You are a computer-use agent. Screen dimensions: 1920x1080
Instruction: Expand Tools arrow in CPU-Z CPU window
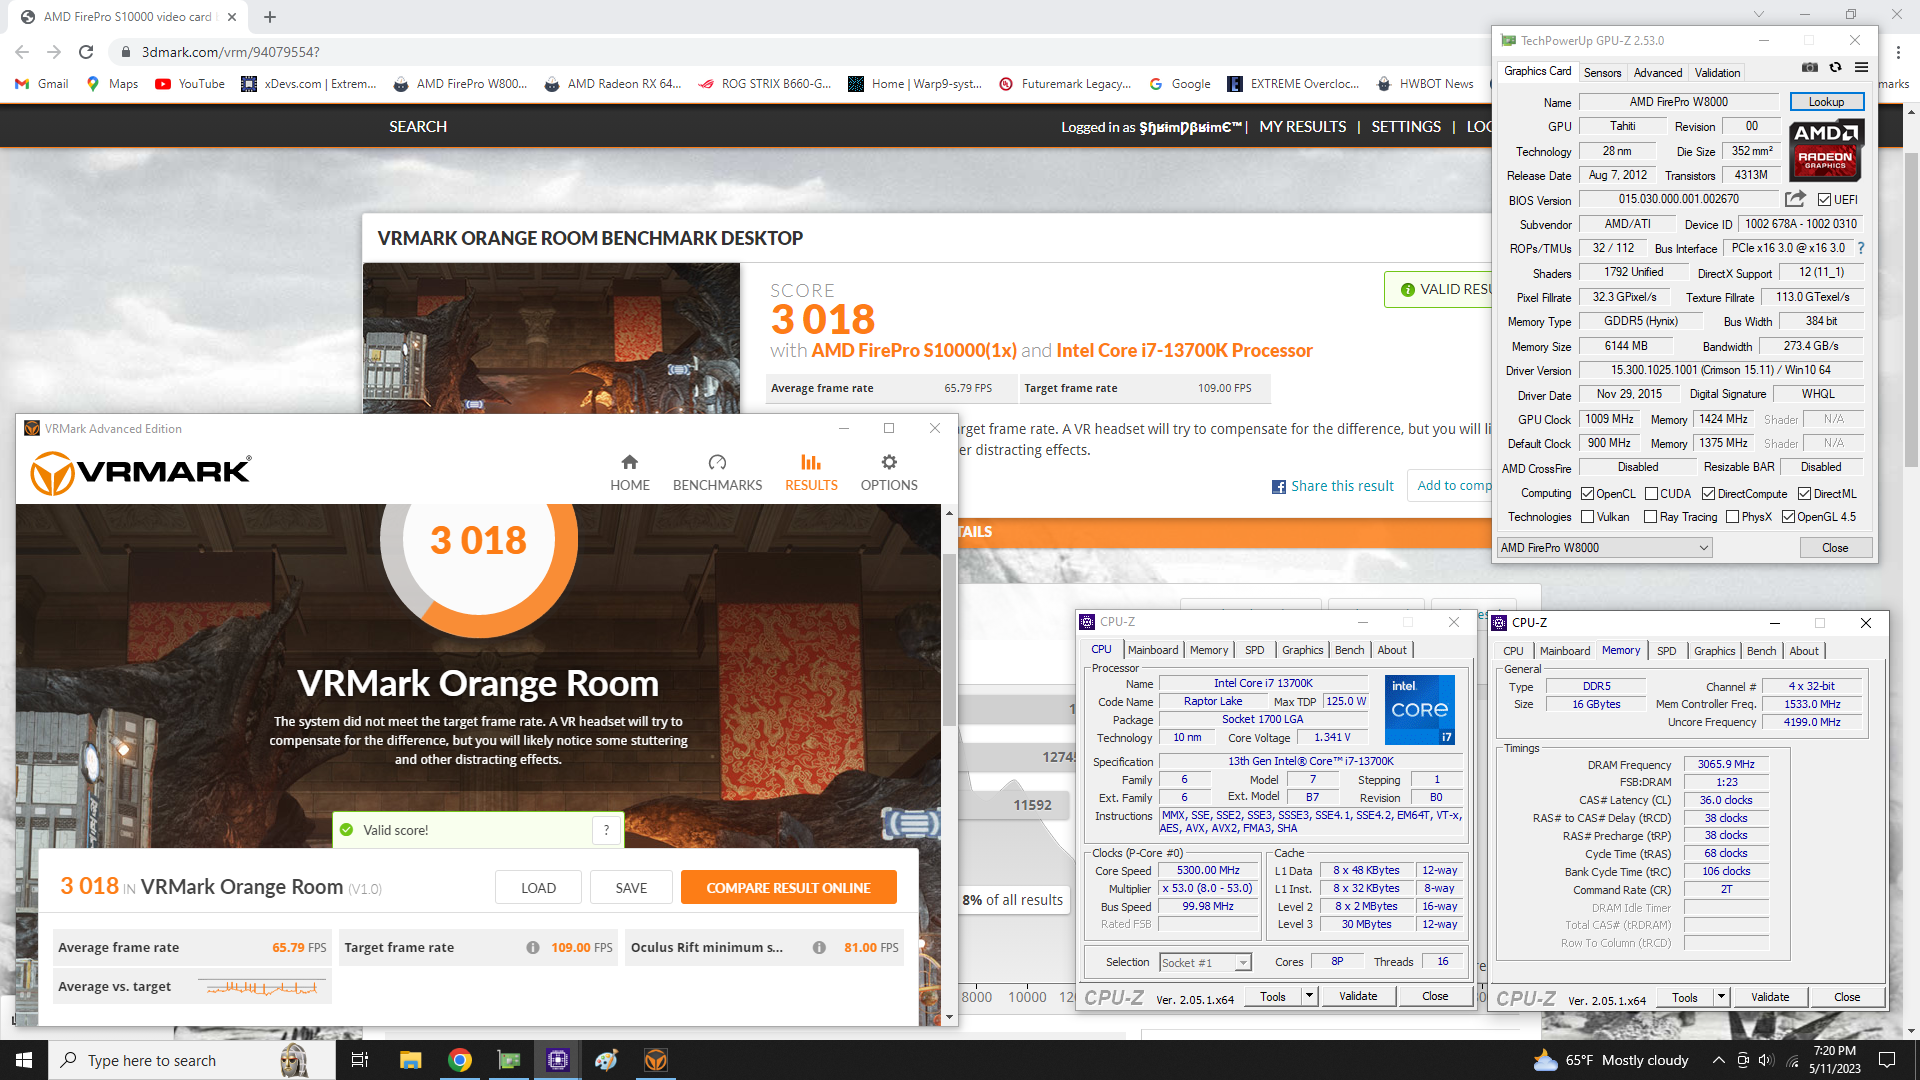(x=1308, y=996)
